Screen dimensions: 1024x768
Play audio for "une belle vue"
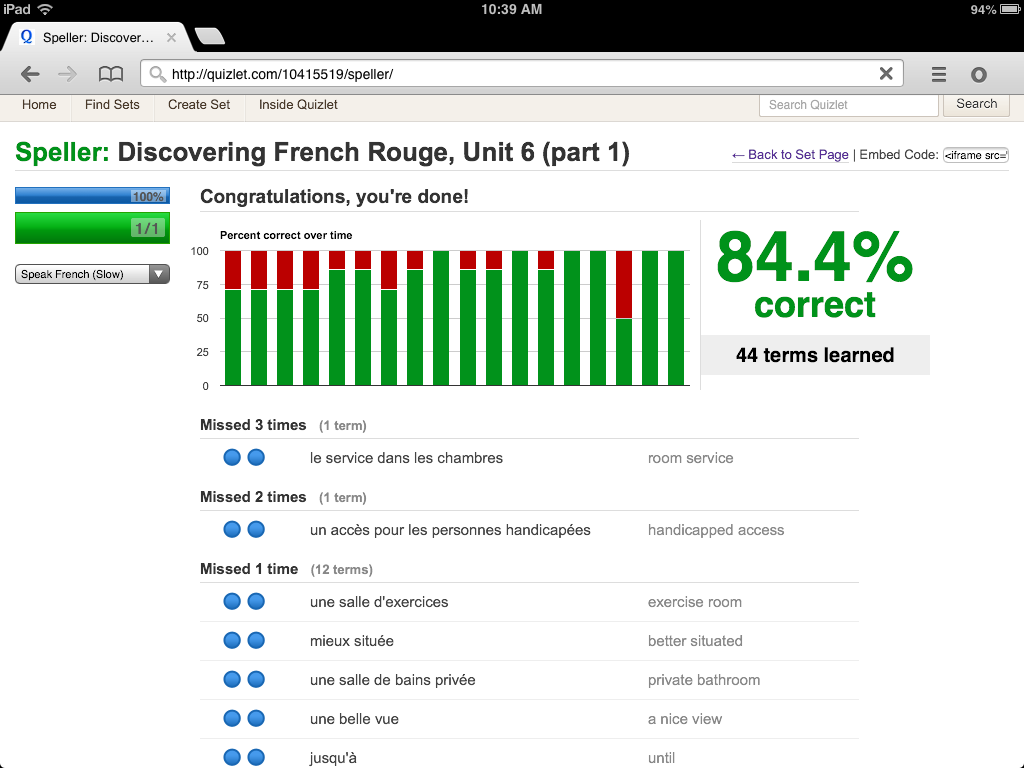tap(232, 718)
